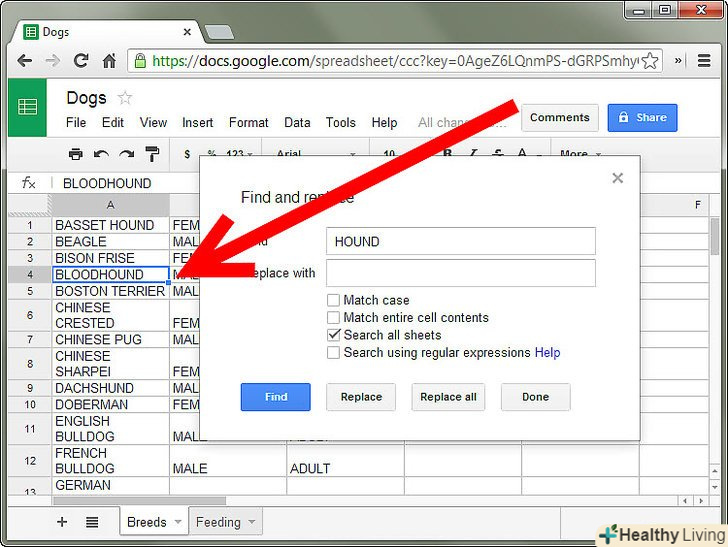This screenshot has width=728, height=547.
Task: Show hidden extensions with the chevron icon
Action: click(678, 60)
